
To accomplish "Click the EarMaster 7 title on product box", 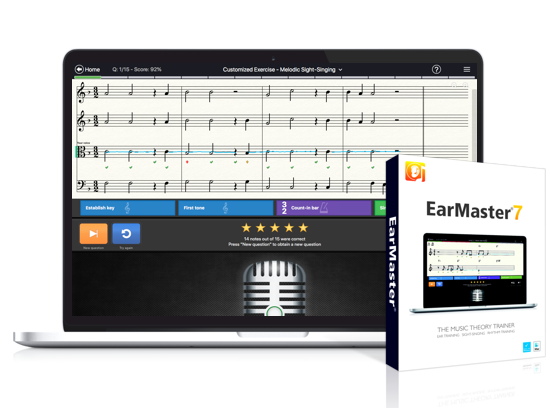I will tap(474, 211).
